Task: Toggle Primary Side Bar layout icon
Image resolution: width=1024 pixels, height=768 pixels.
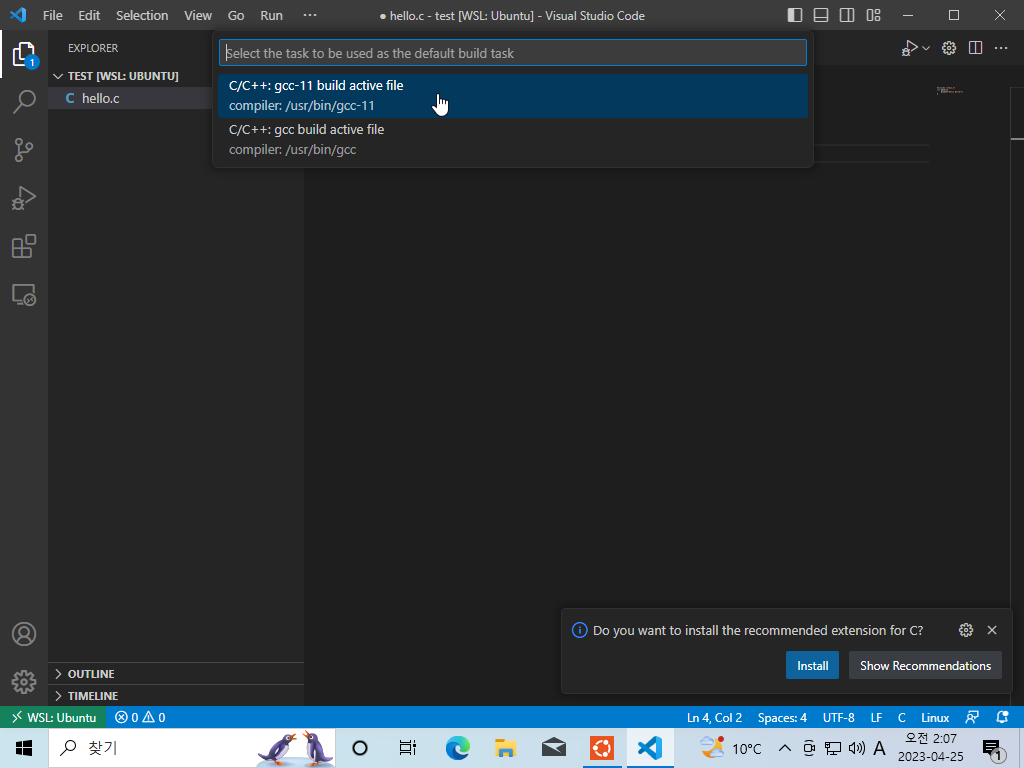Action: click(795, 15)
